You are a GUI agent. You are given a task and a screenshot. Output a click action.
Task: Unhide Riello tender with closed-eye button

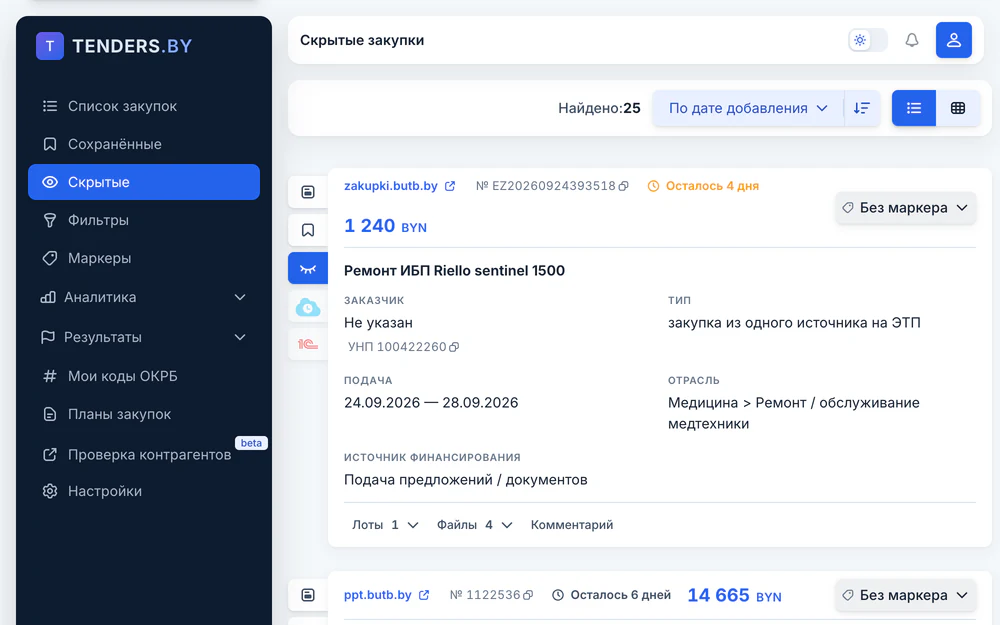pyautogui.click(x=308, y=268)
